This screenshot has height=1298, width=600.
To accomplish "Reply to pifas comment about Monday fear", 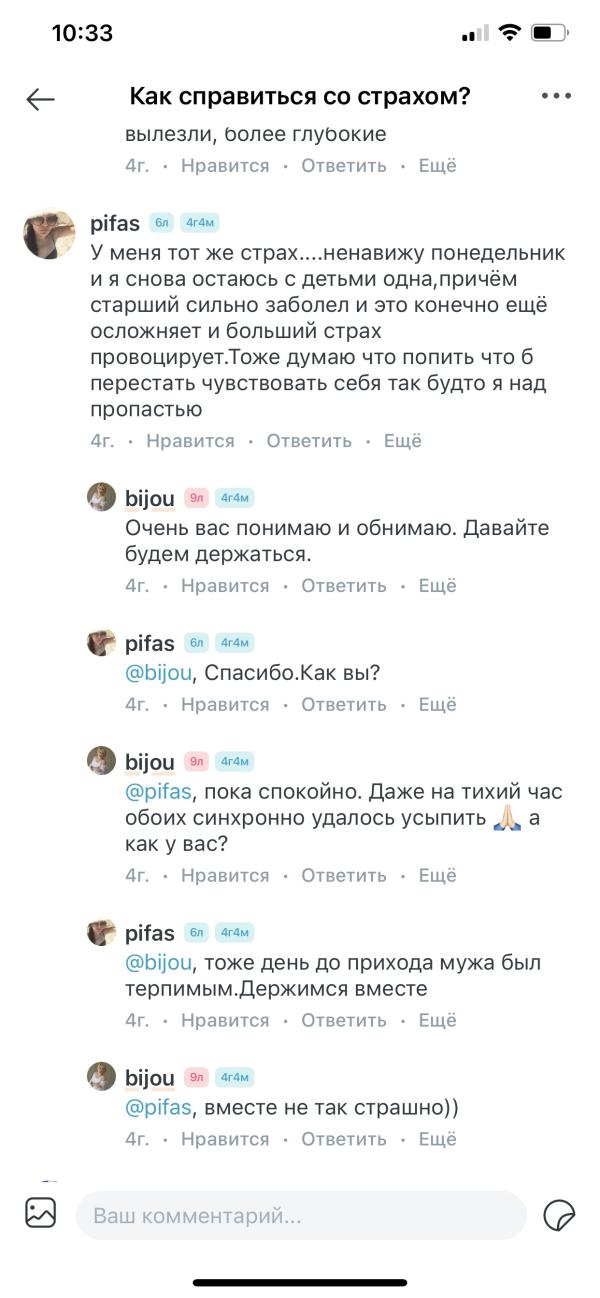I will click(x=309, y=441).
